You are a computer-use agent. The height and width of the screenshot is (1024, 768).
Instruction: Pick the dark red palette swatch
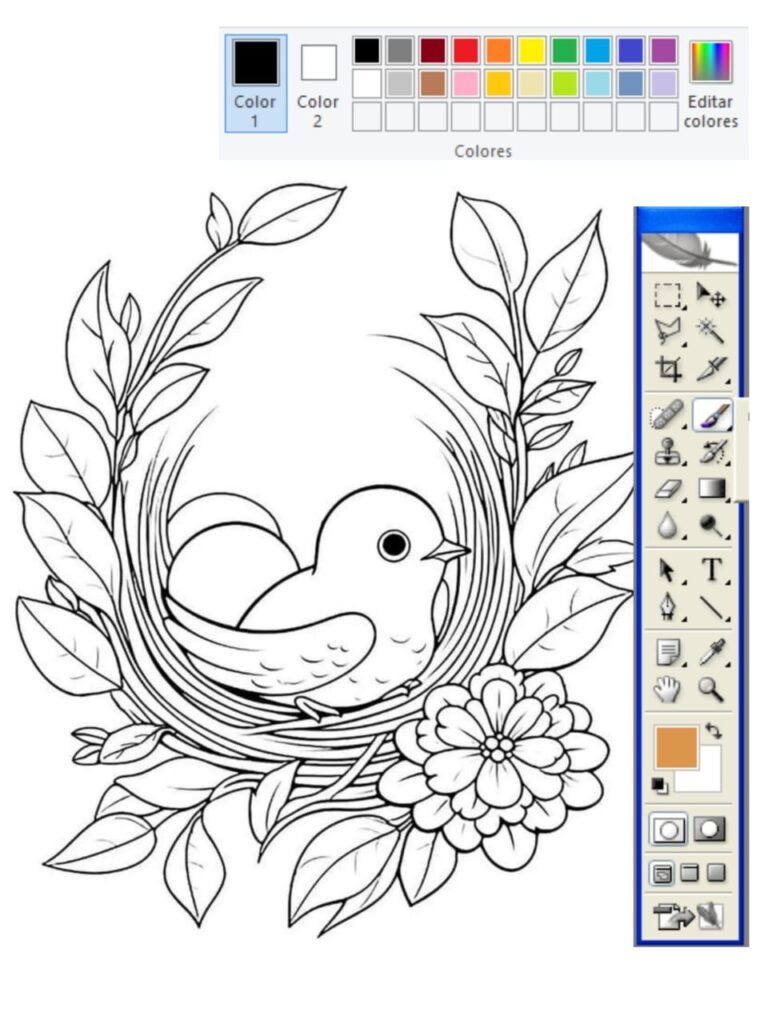(x=433, y=50)
